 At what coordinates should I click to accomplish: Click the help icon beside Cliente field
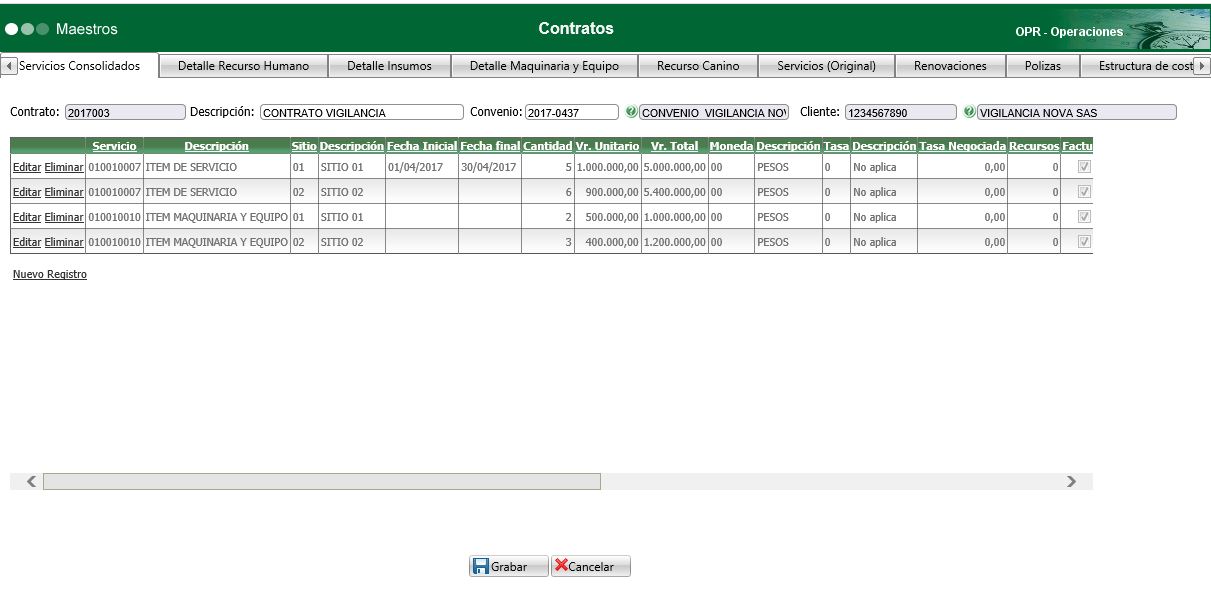click(969, 112)
